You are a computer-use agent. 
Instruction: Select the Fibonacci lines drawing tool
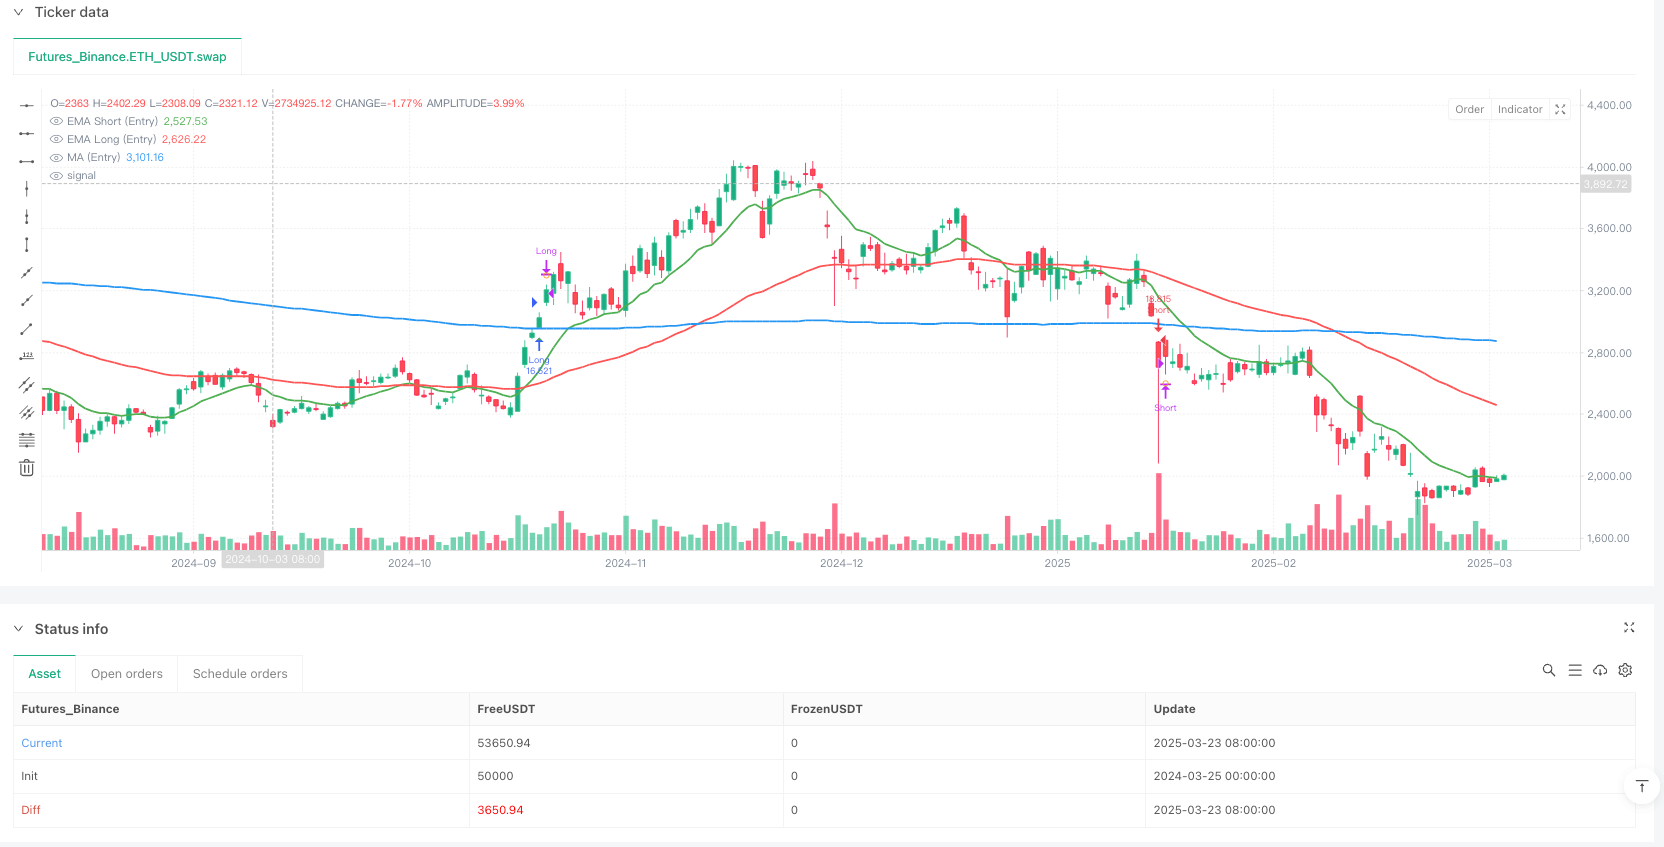tap(27, 440)
